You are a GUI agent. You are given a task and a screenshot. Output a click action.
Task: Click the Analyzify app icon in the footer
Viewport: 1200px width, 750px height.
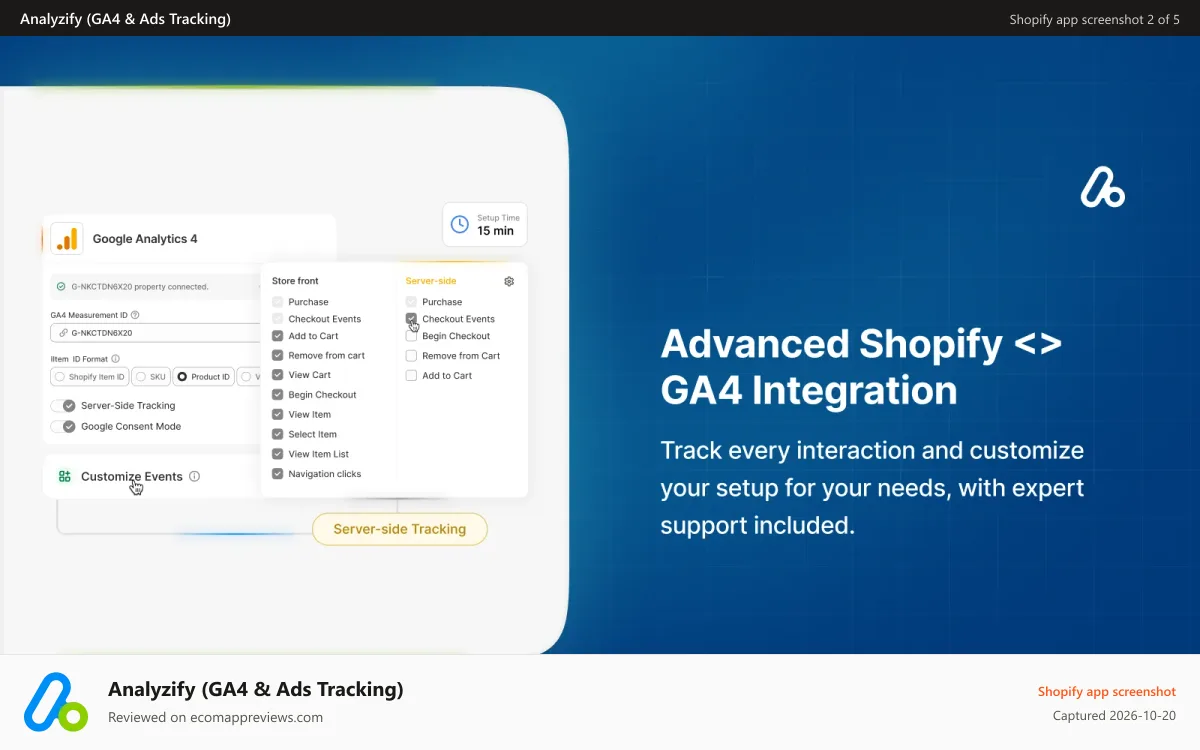[56, 702]
